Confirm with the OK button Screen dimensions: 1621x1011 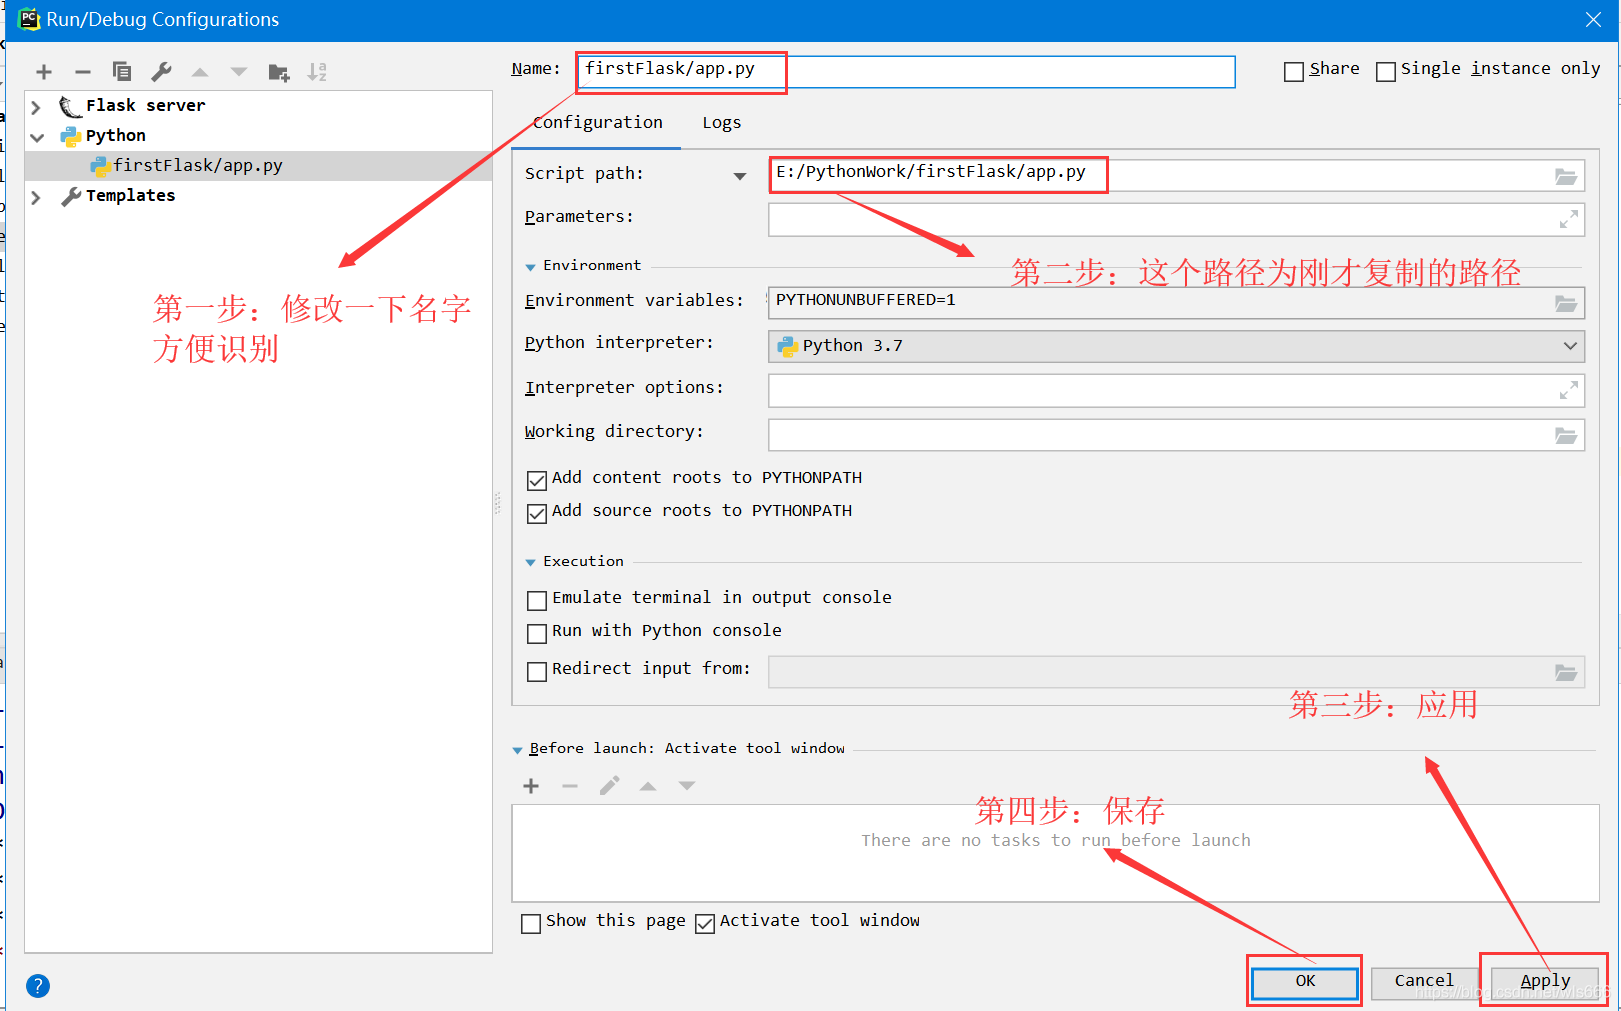coord(1305,981)
